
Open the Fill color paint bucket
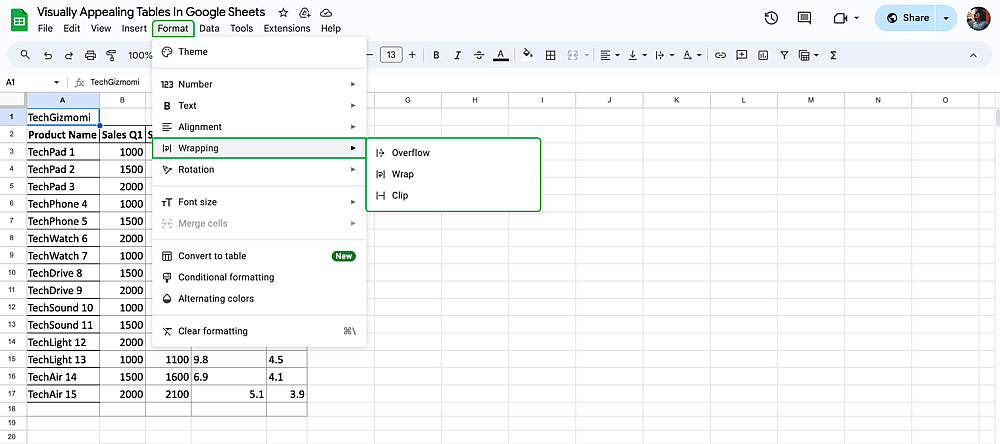click(x=527, y=55)
